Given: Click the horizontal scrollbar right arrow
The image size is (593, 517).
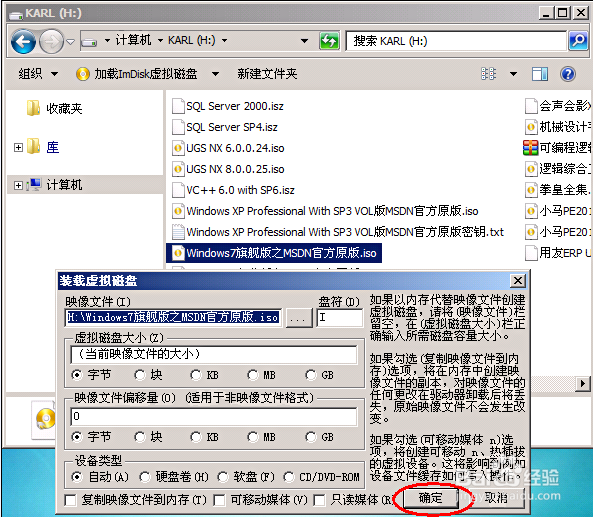Looking at the screenshot, I should pos(582,384).
